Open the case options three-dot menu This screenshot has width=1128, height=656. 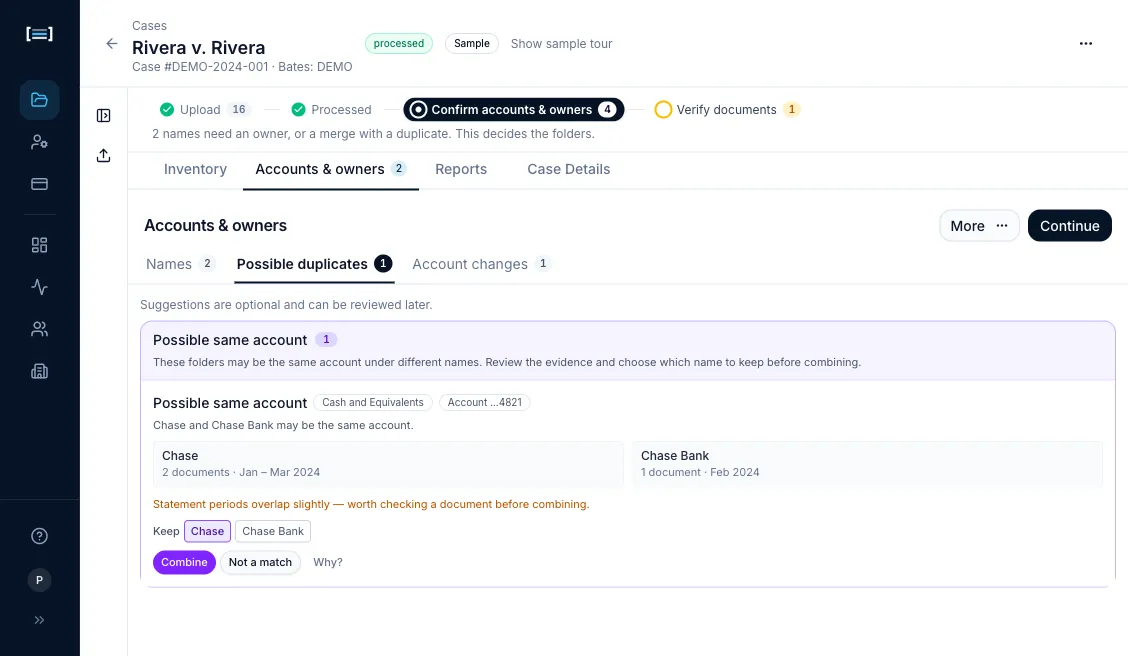(x=1086, y=44)
